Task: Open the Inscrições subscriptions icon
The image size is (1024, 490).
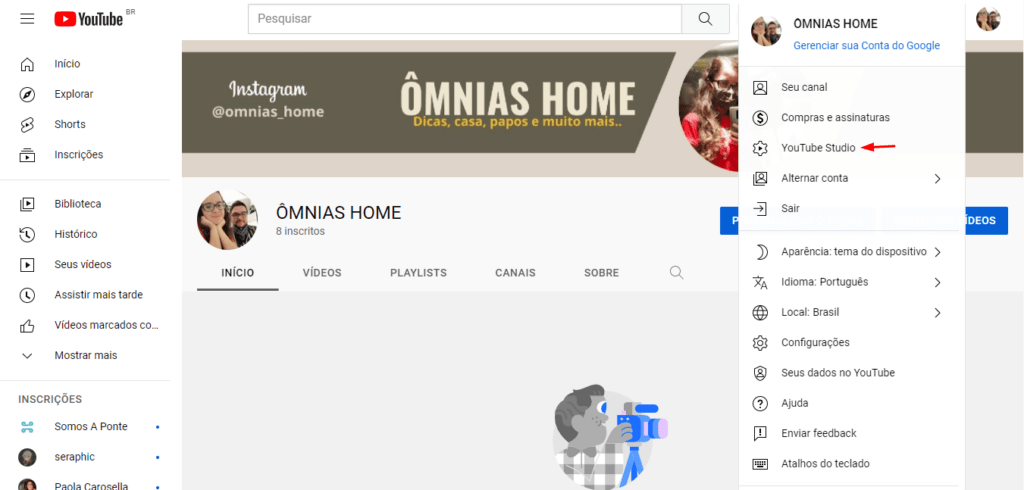Action: (x=27, y=155)
